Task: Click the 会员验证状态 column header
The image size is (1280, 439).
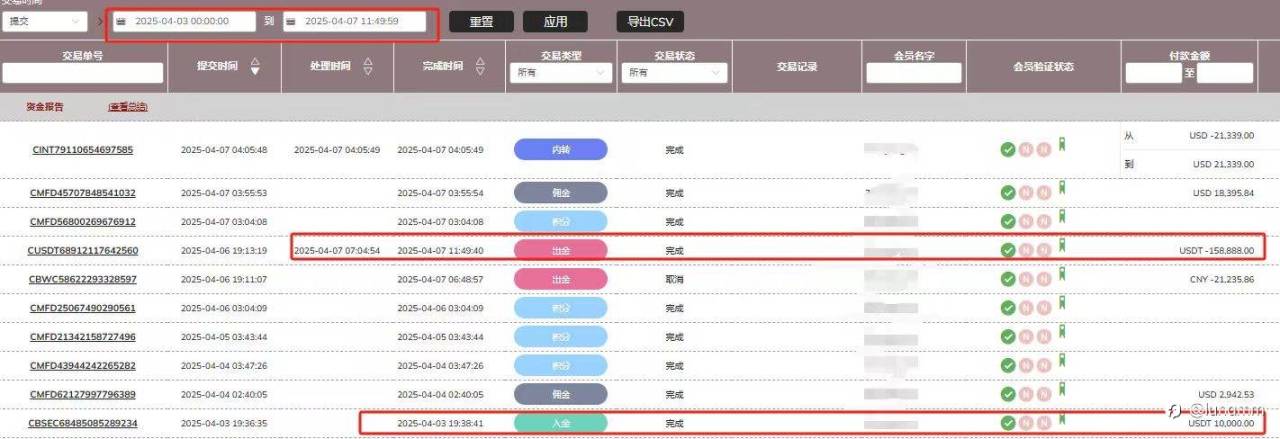Action: (x=1043, y=67)
